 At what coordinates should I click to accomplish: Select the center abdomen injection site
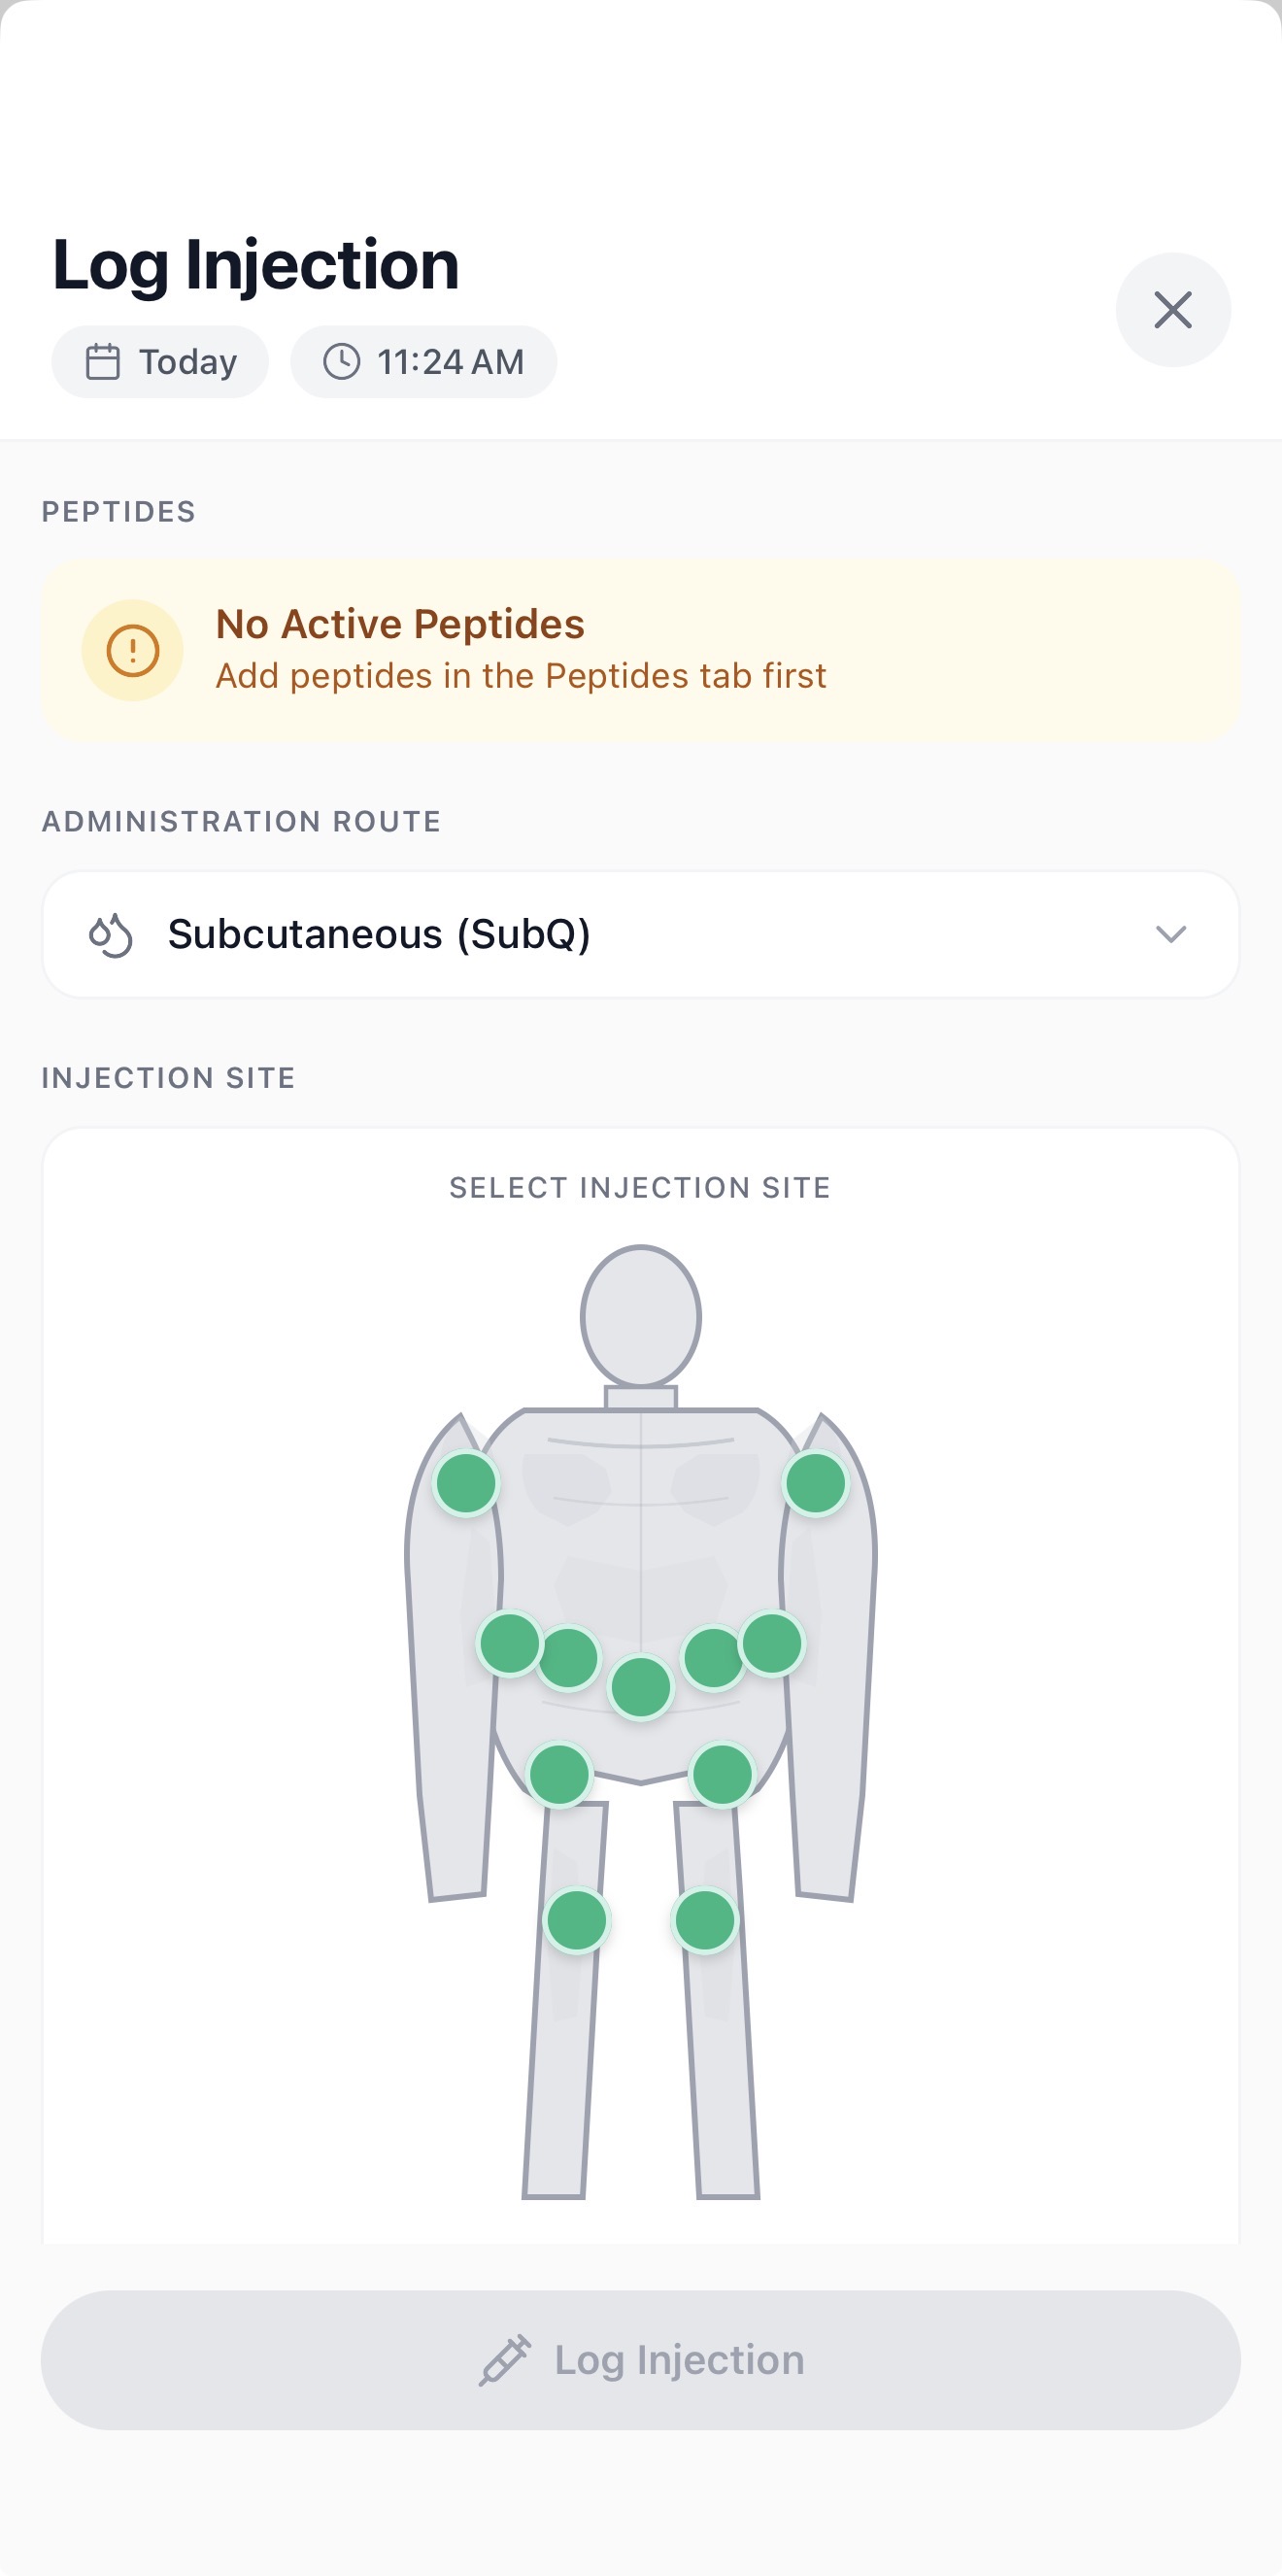click(641, 1687)
